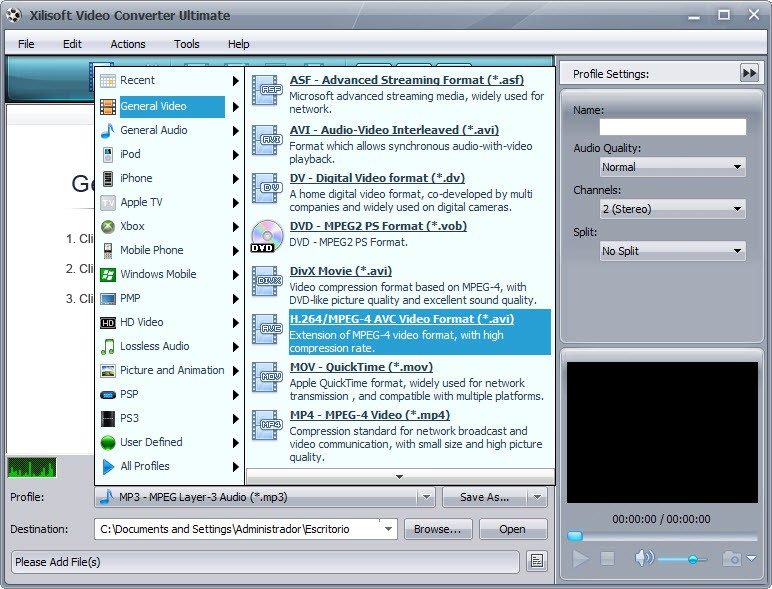Click the Name input field
Screen dimensions: 772x589
(x=673, y=127)
